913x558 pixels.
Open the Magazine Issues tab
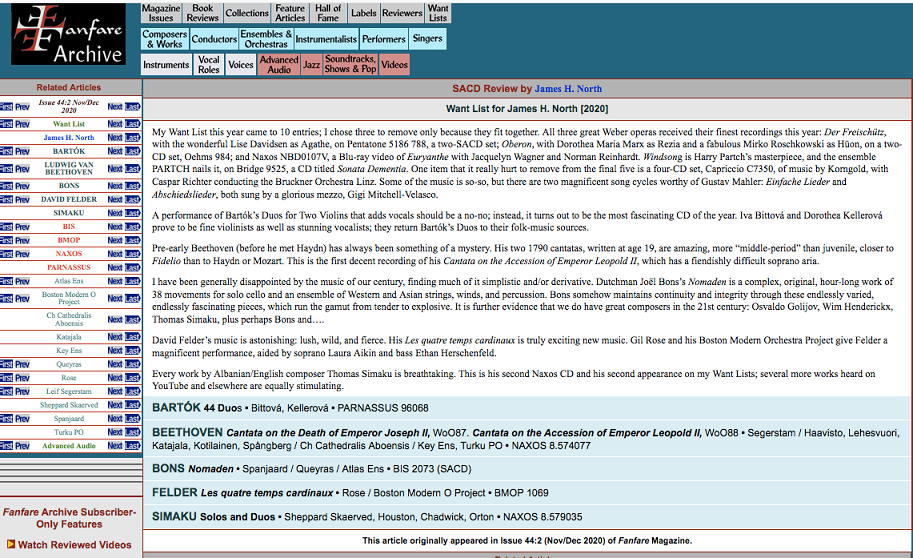[x=161, y=13]
